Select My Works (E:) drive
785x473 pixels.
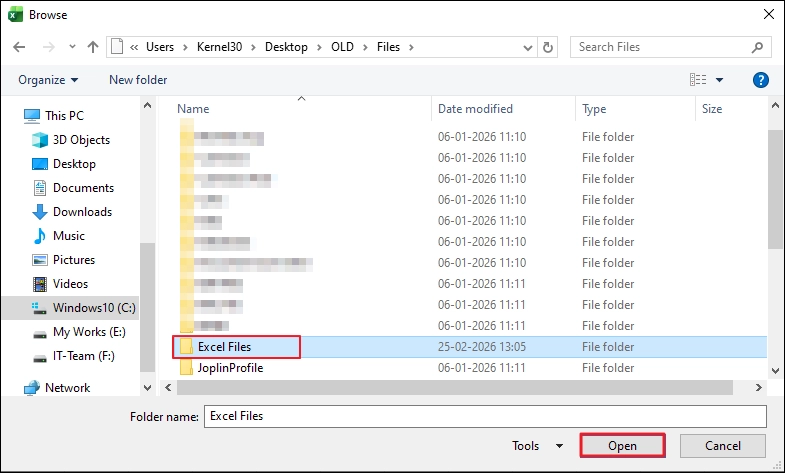point(89,332)
